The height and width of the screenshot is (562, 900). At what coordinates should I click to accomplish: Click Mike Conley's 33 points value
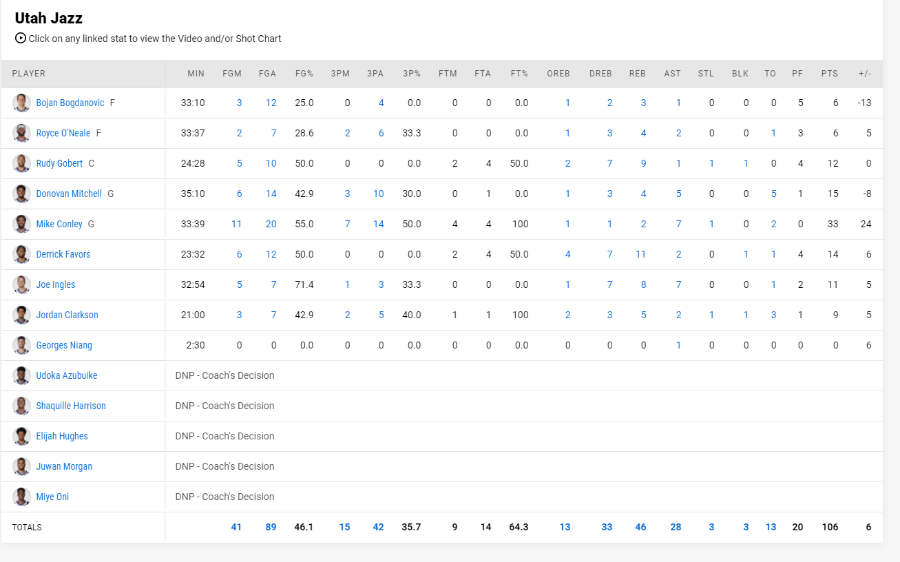833,224
